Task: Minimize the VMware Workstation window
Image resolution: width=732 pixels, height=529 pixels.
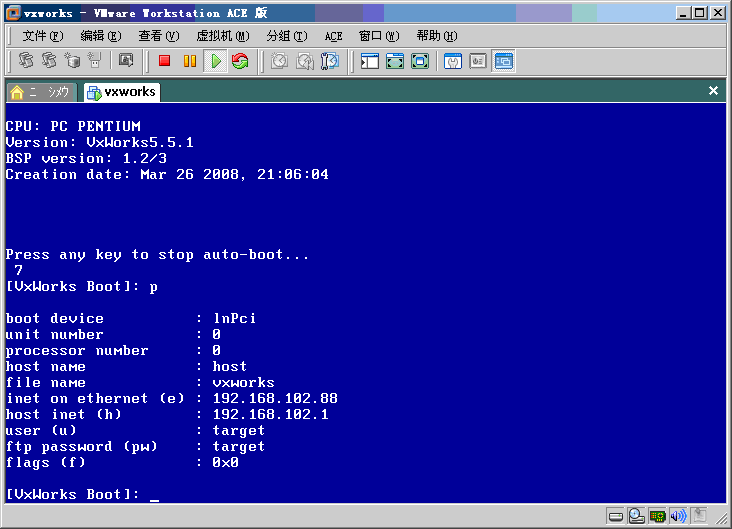Action: tap(683, 13)
